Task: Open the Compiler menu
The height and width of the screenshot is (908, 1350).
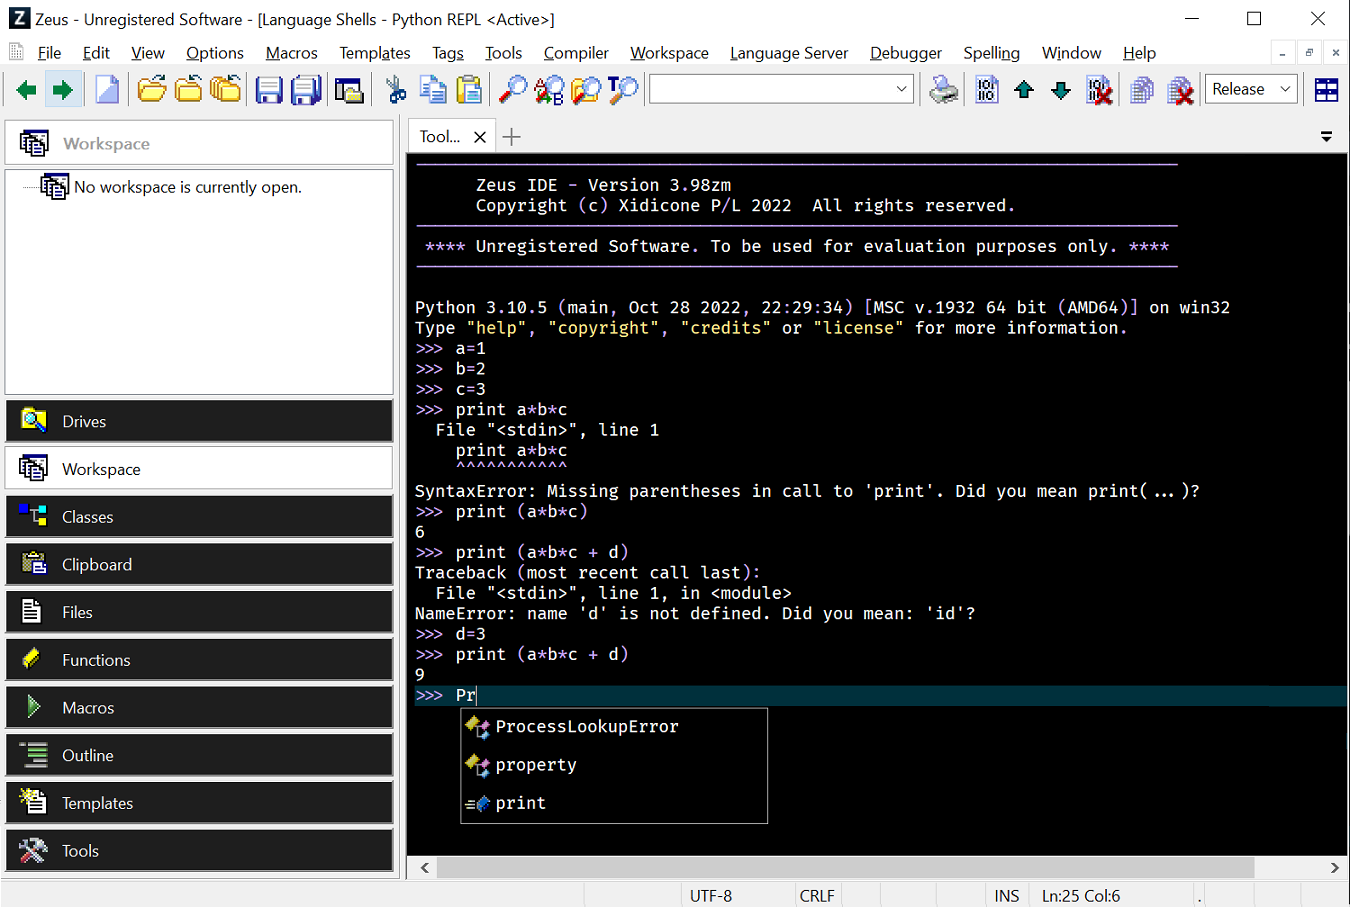Action: [576, 53]
